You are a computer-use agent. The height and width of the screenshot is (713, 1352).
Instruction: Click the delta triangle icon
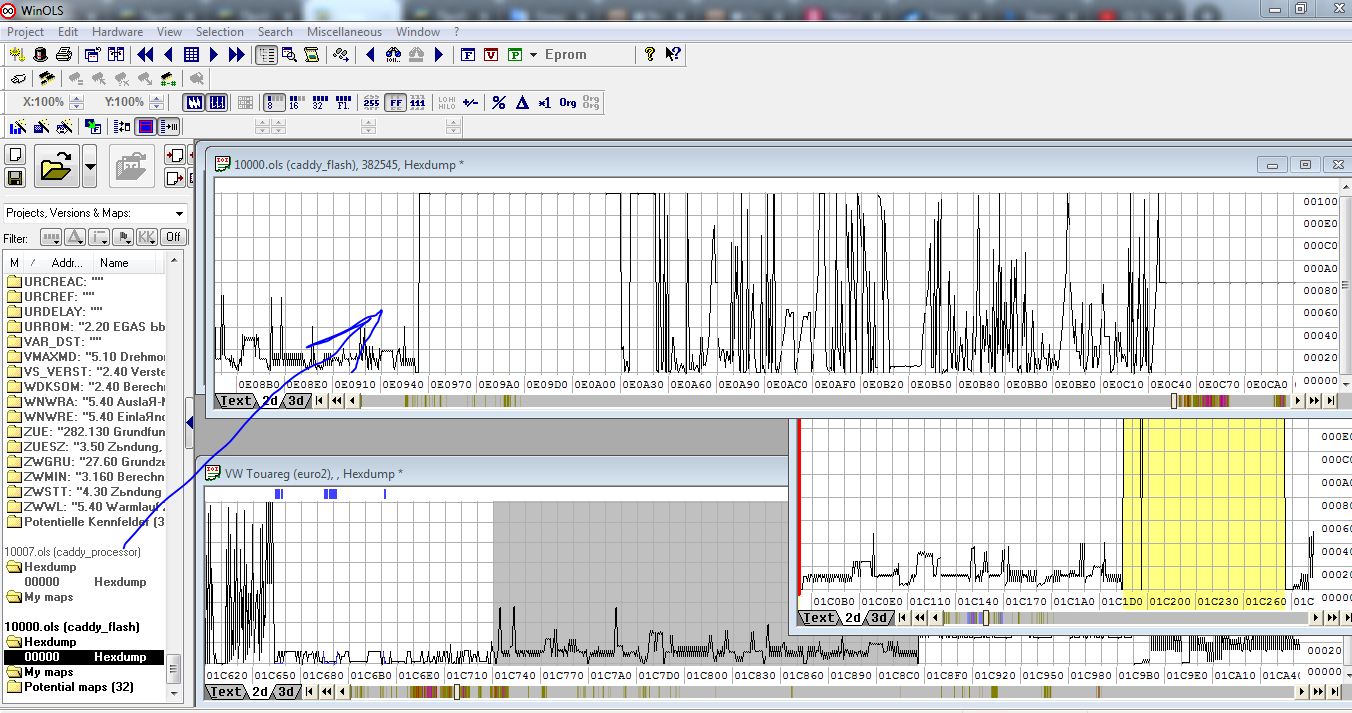pyautogui.click(x=521, y=102)
